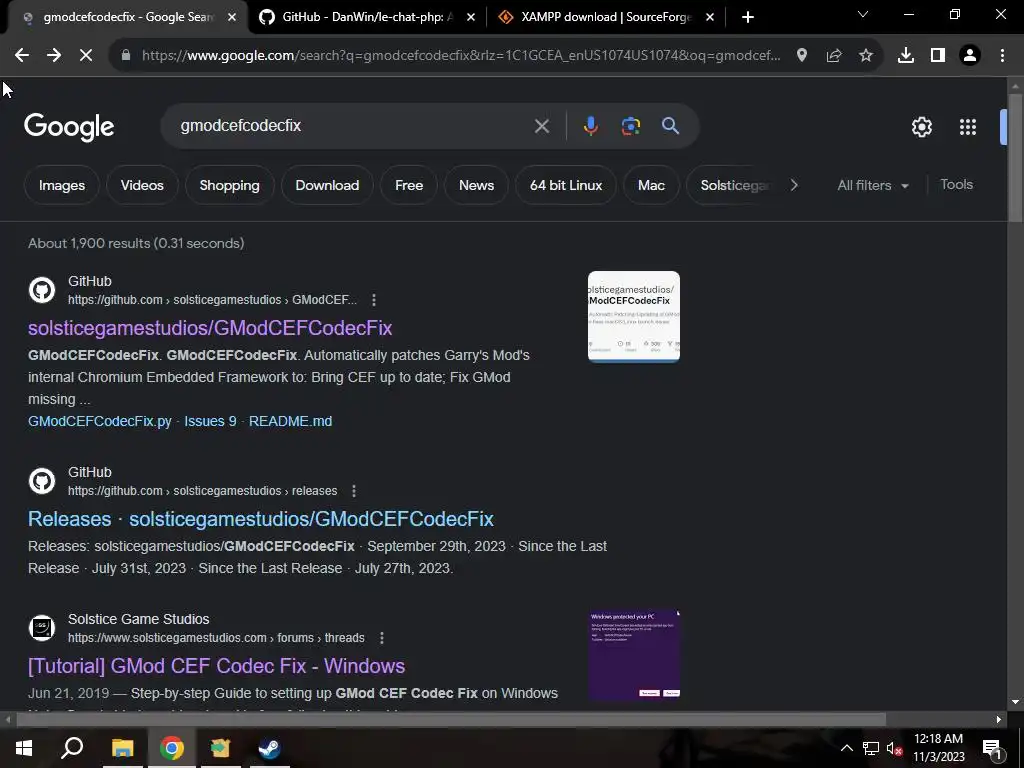The width and height of the screenshot is (1024, 768).
Task: Start voice search with microphone icon
Action: [x=590, y=126]
